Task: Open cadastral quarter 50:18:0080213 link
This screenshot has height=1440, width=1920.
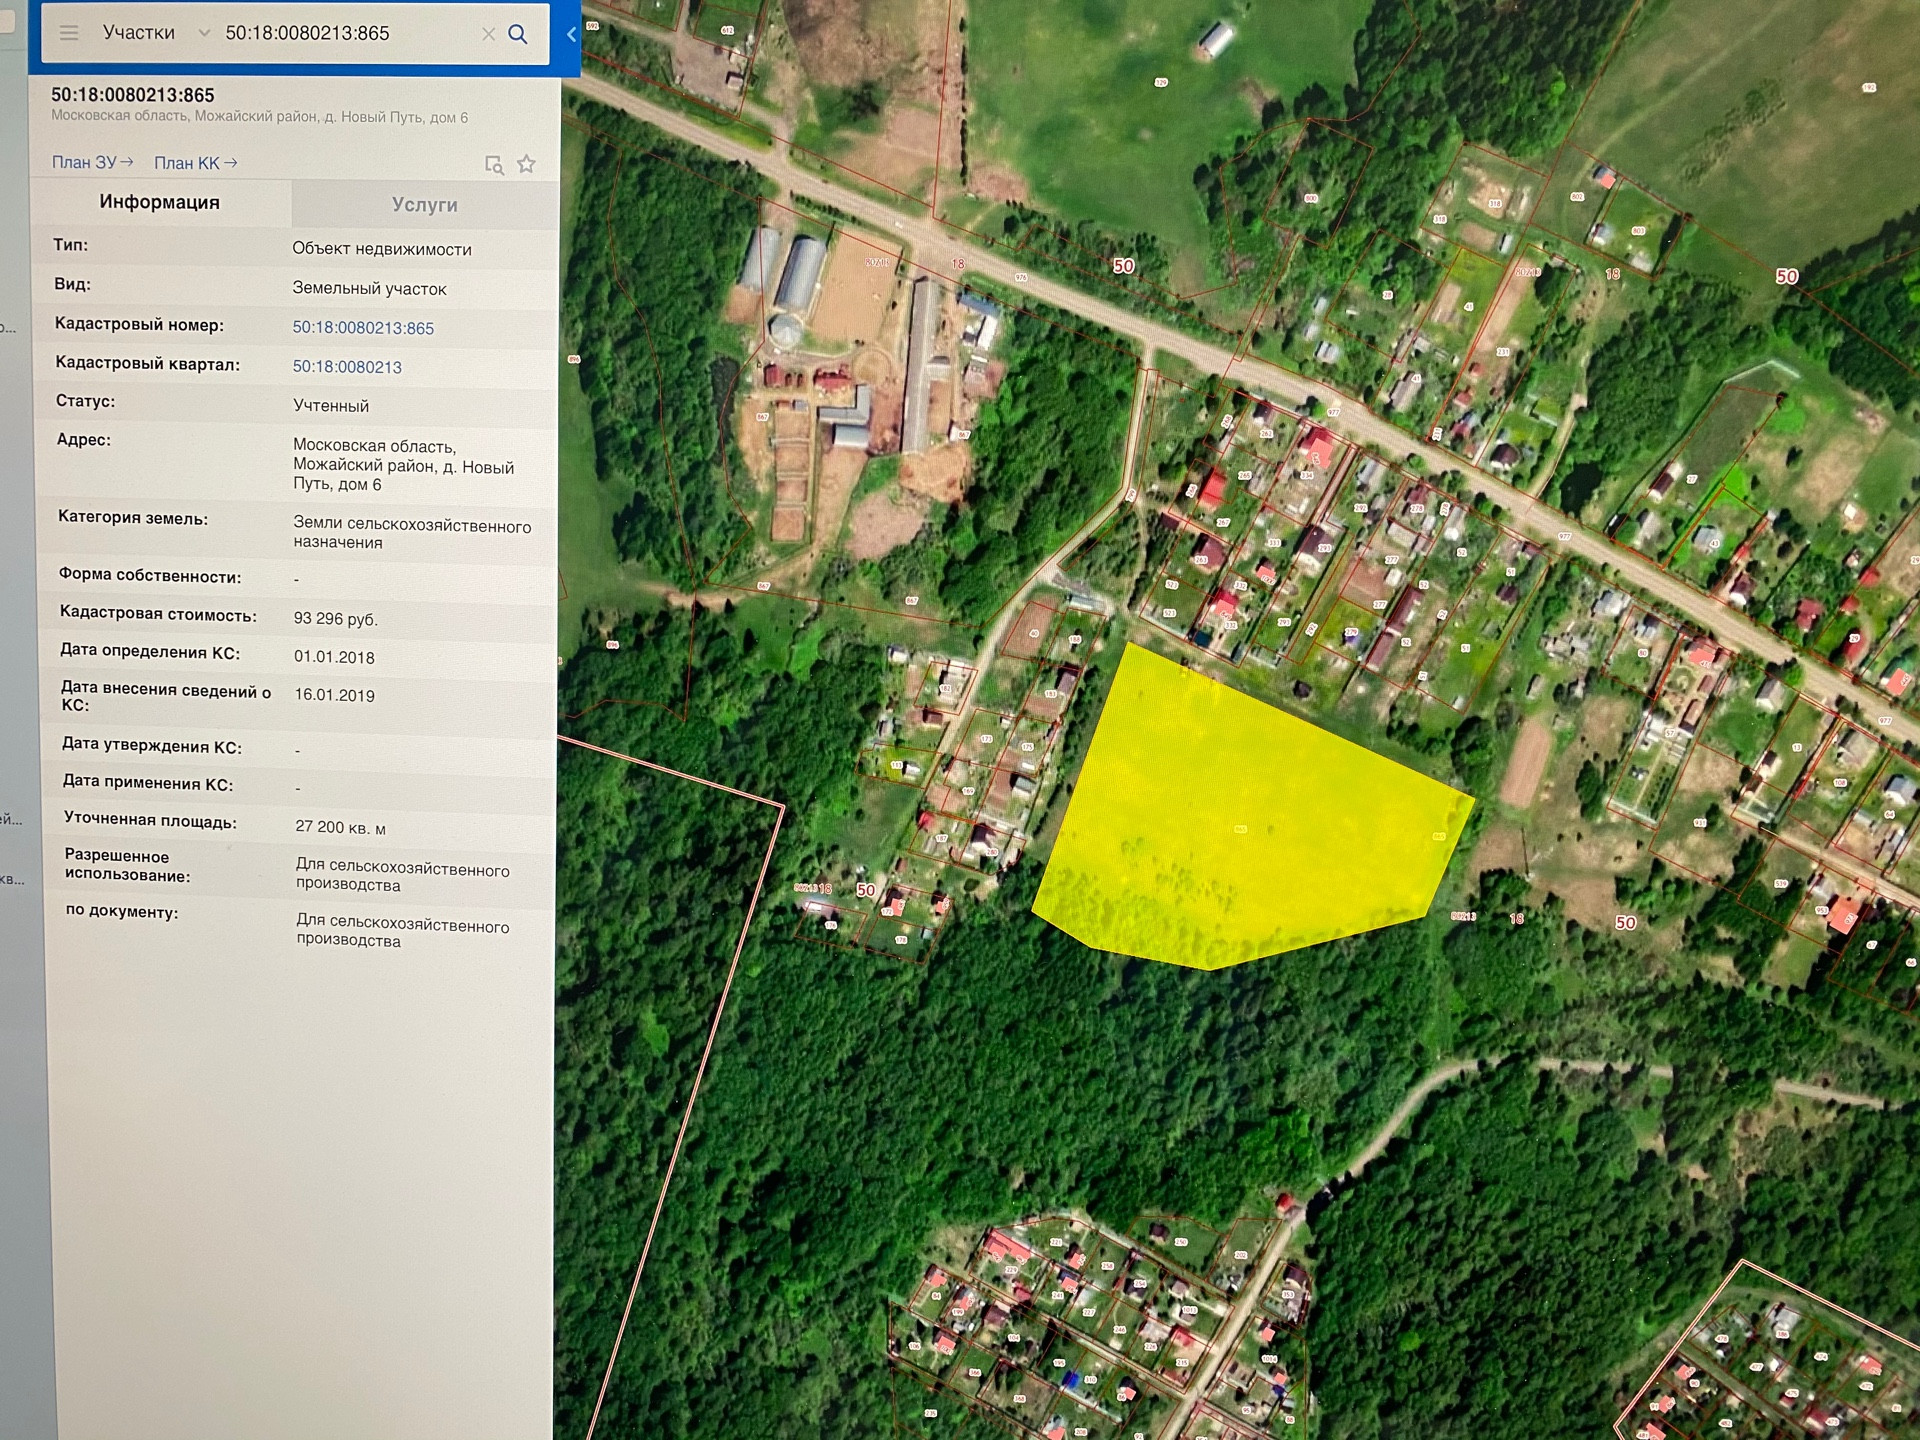Action: (x=347, y=367)
